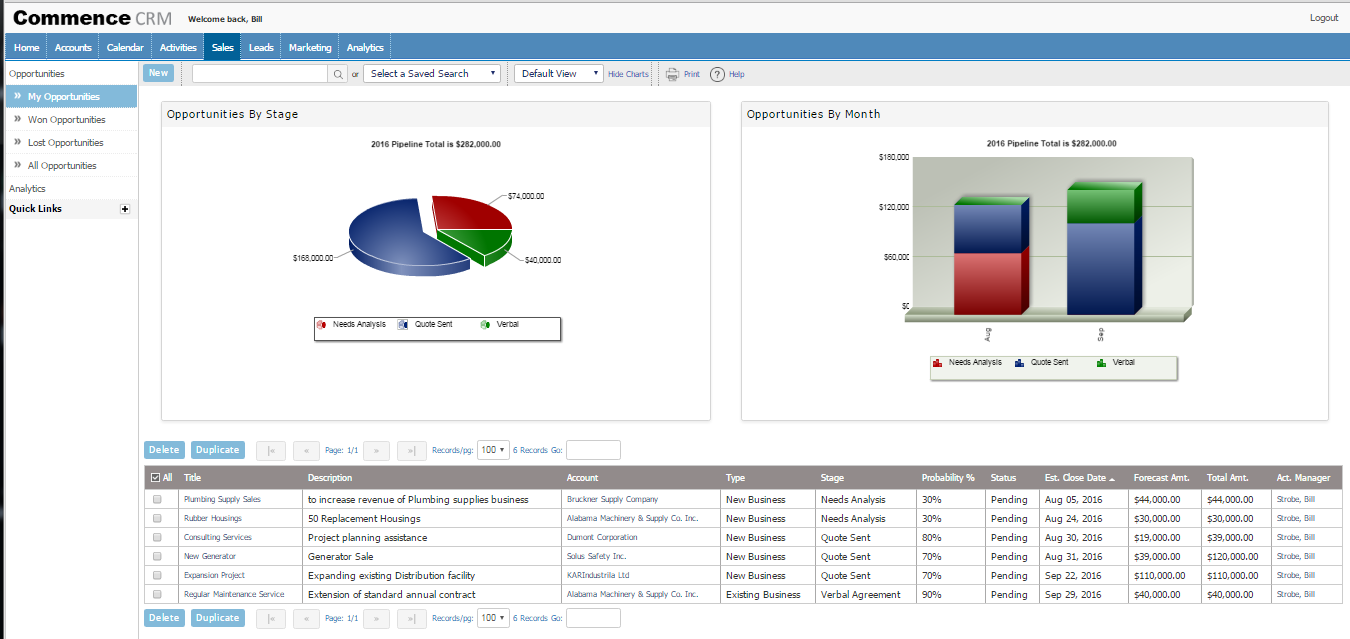Image resolution: width=1350 pixels, height=639 pixels.
Task: Go to first page in top pager
Action: [271, 451]
